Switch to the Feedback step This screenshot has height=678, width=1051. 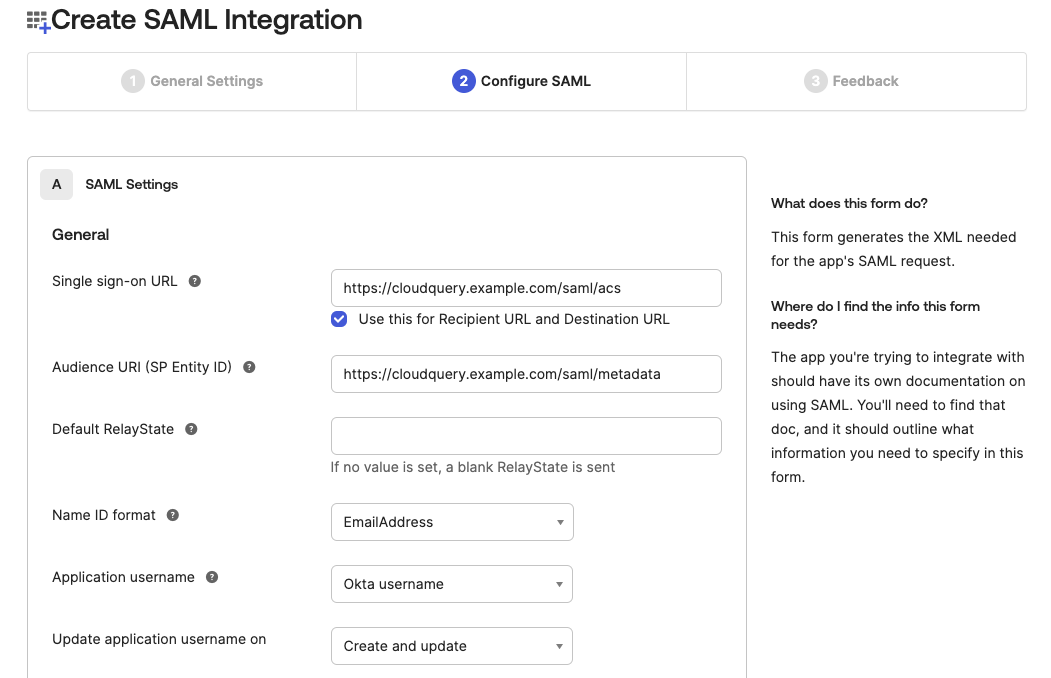tap(865, 81)
